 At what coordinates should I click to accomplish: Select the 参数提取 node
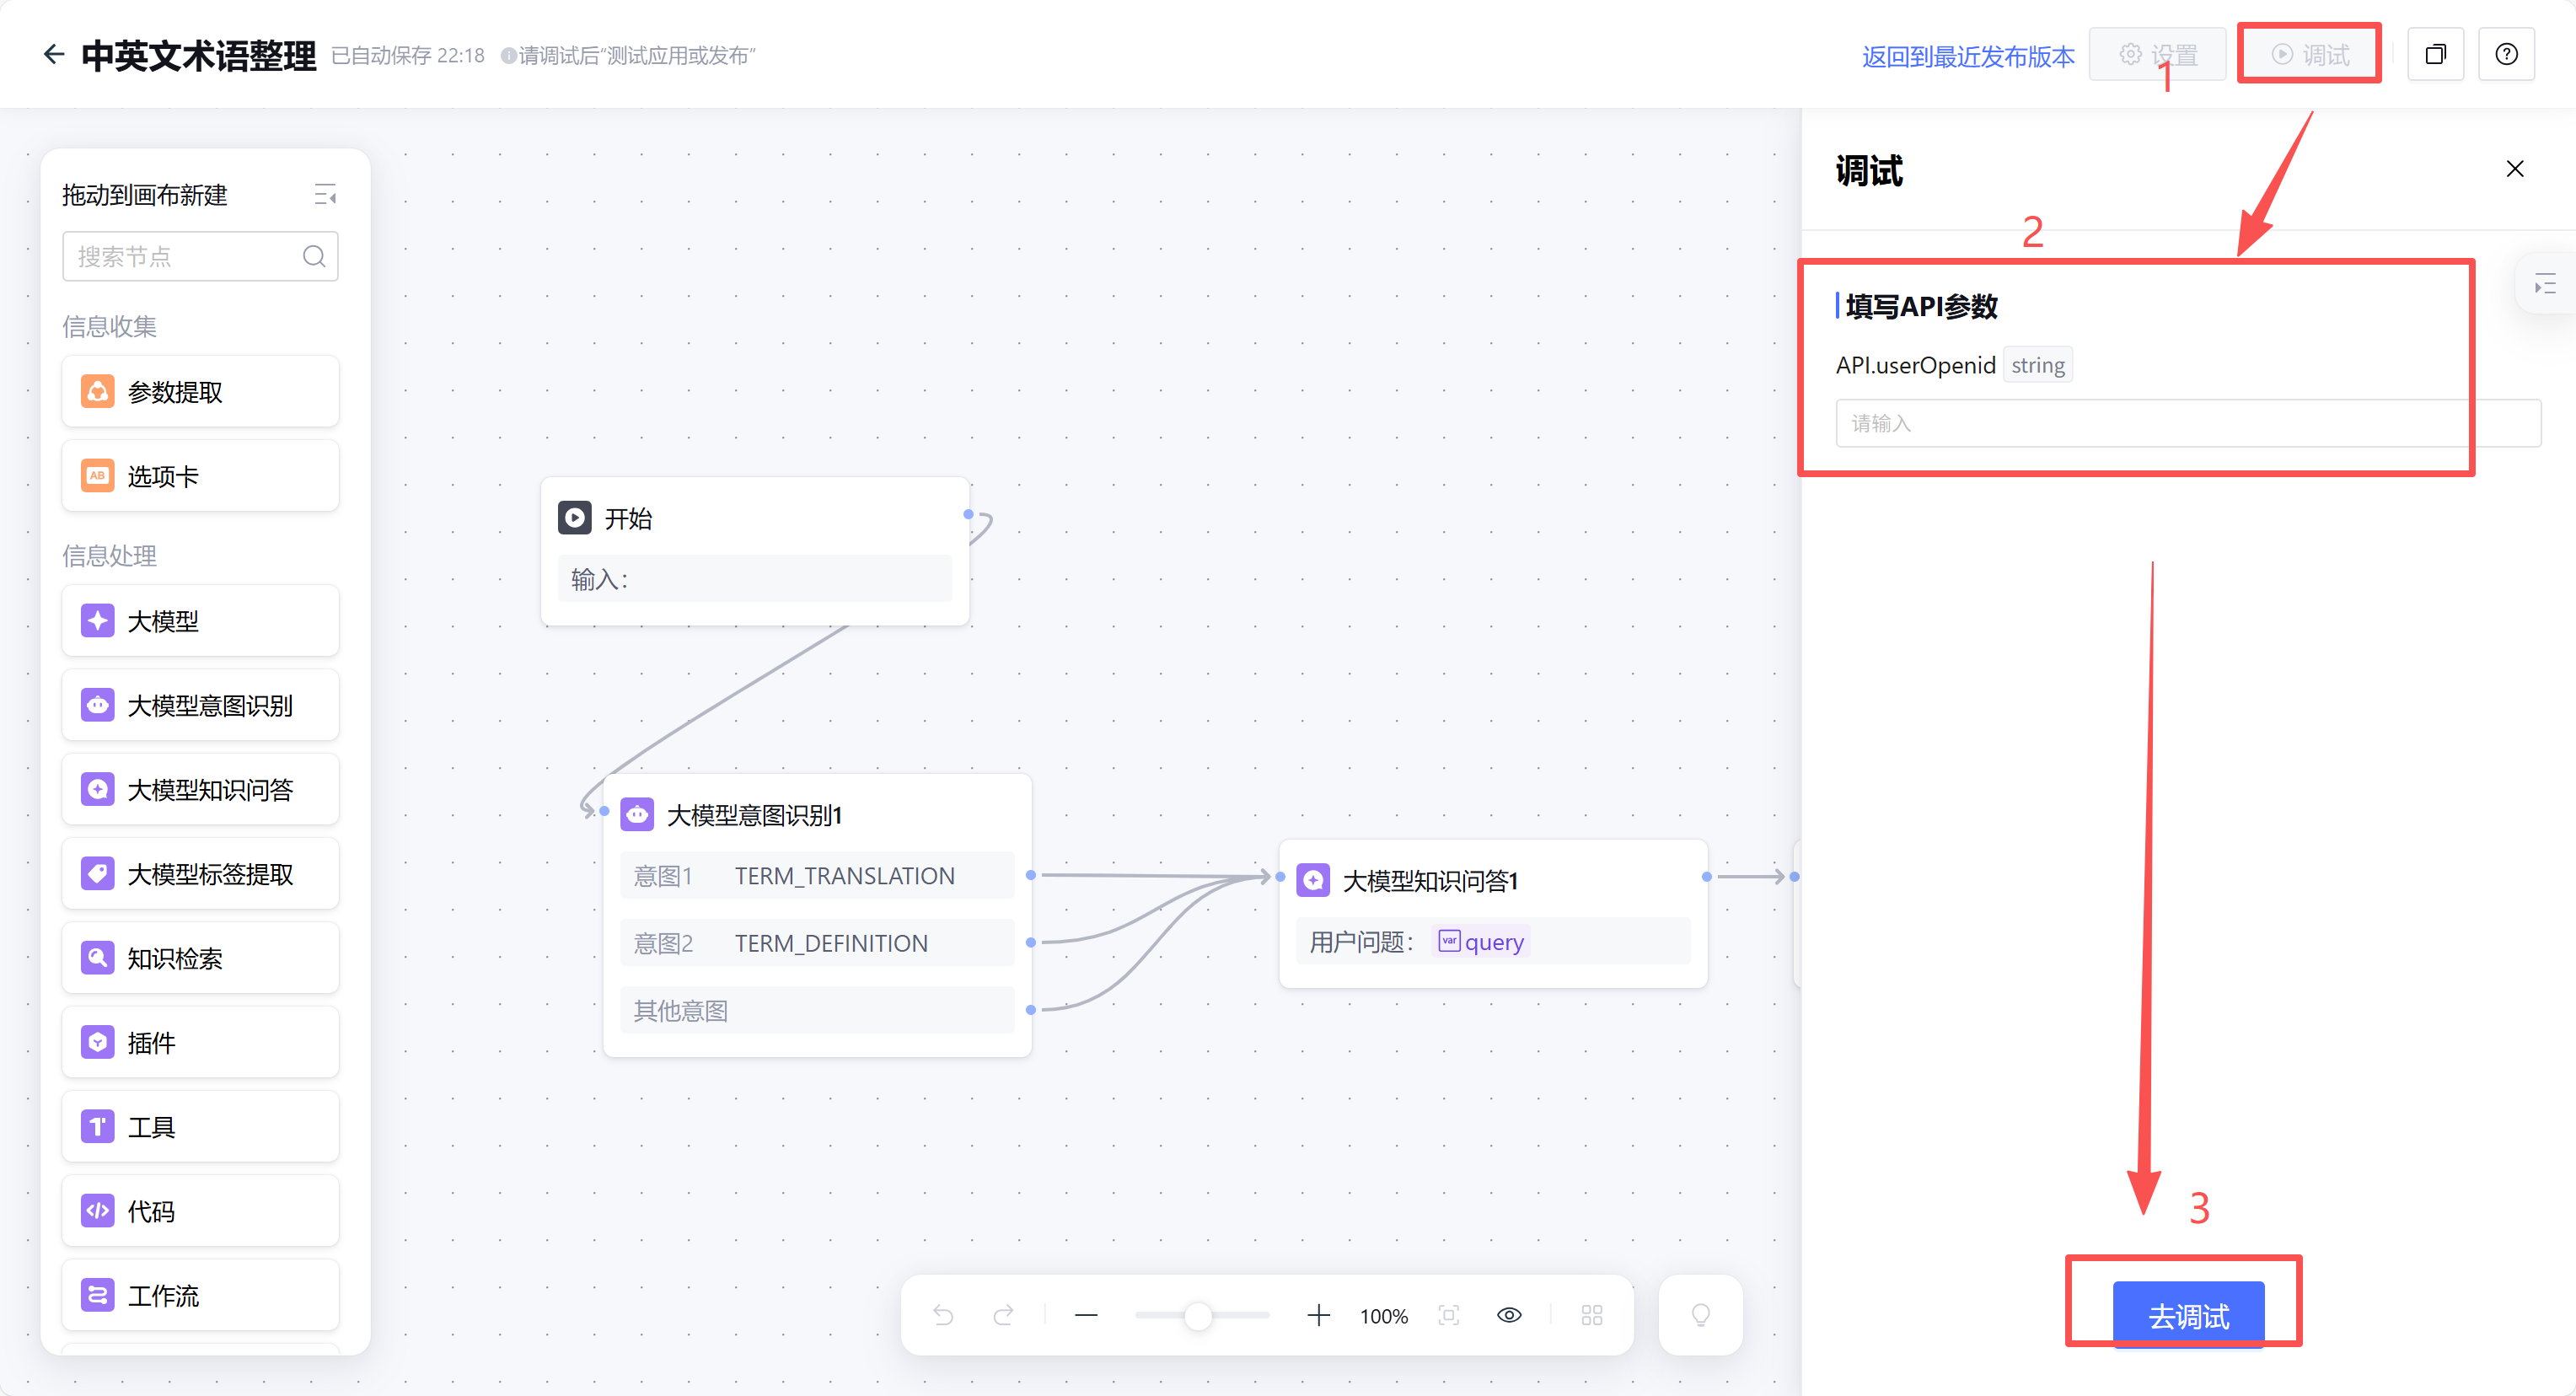pyautogui.click(x=200, y=392)
